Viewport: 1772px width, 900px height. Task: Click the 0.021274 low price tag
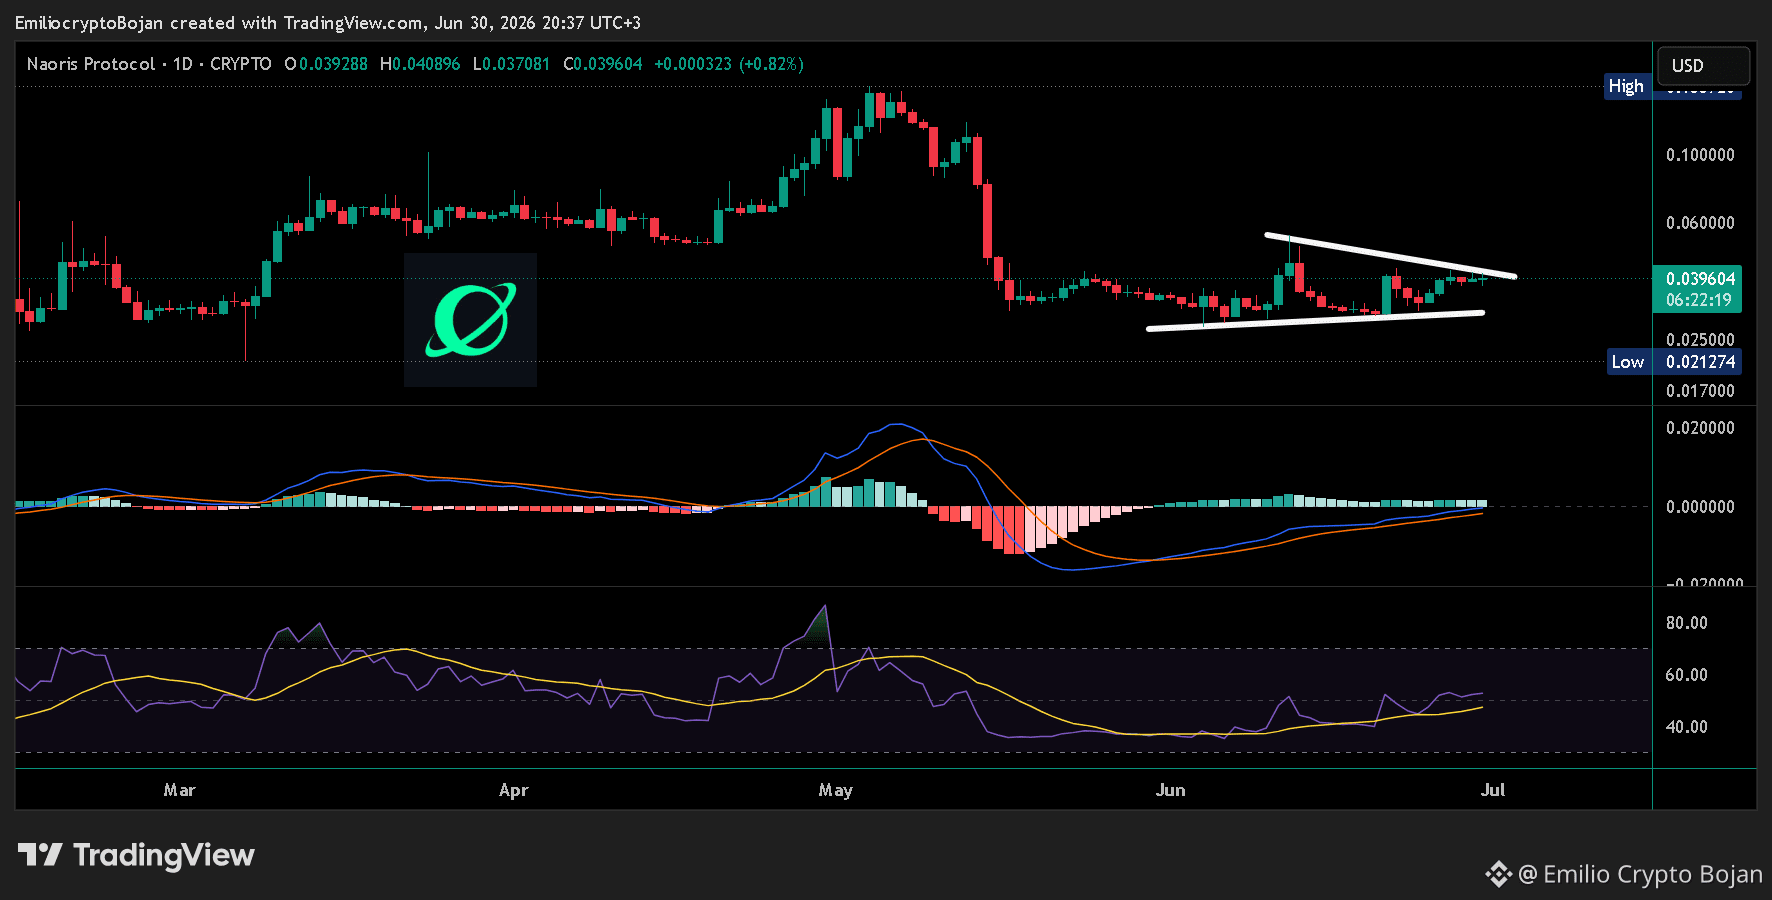[x=1700, y=362]
